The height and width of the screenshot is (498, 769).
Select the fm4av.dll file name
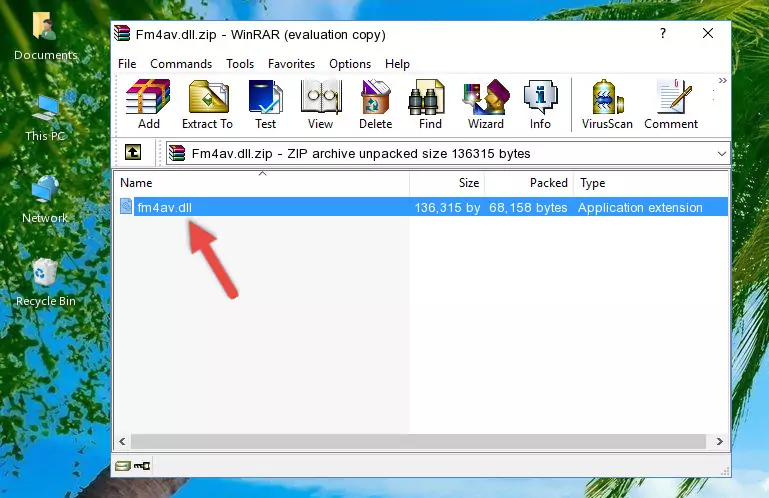[x=165, y=208]
